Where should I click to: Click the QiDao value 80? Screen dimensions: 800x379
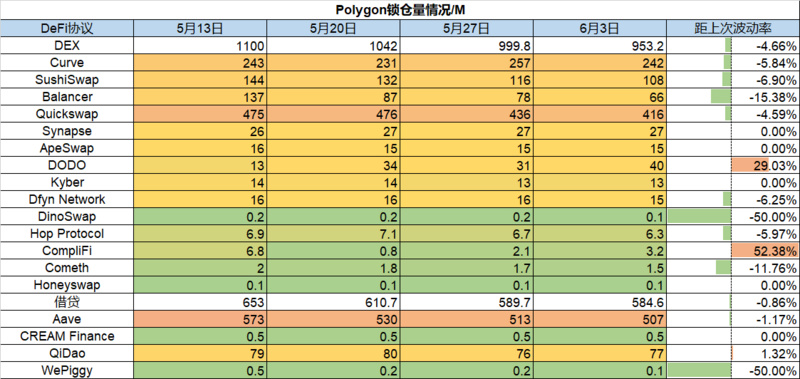[x=333, y=353]
